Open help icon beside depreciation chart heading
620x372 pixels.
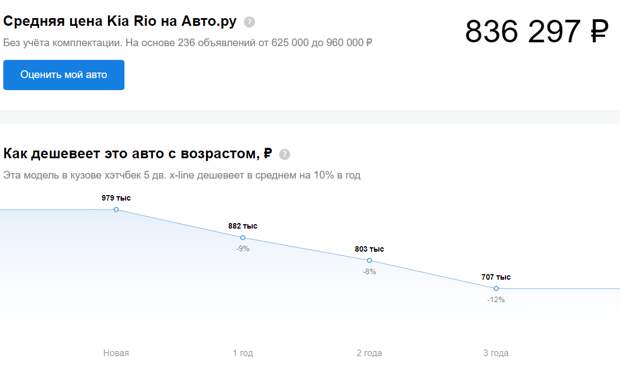285,154
